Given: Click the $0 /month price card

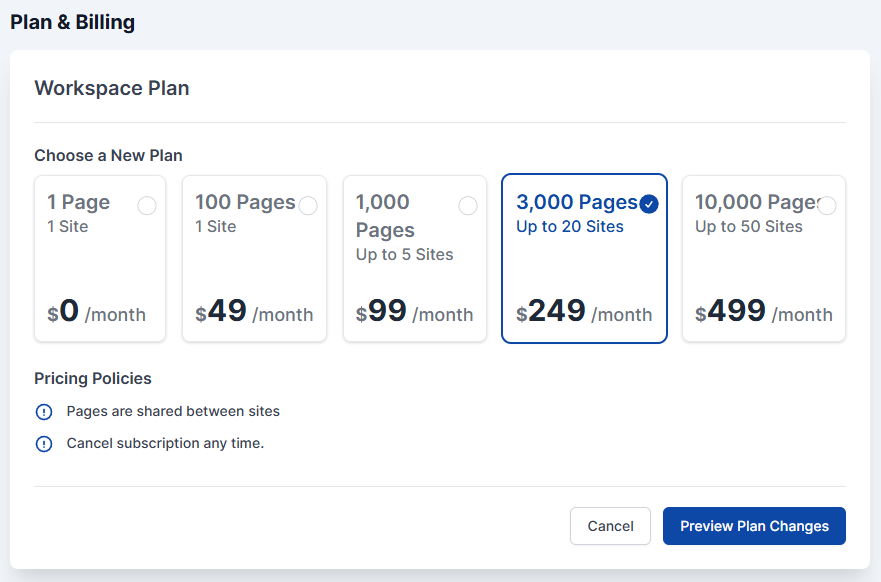Looking at the screenshot, I should pyautogui.click(x=97, y=312).
